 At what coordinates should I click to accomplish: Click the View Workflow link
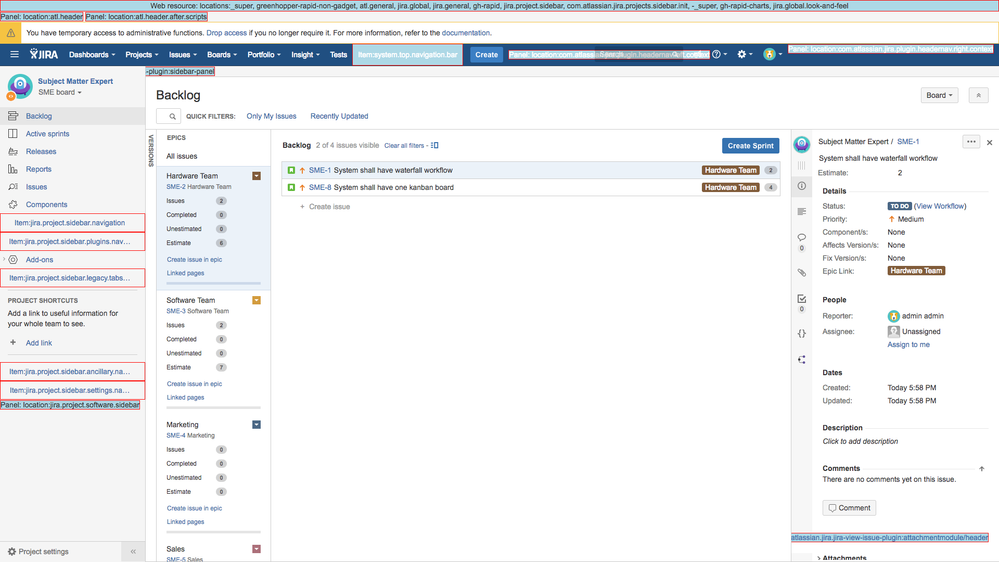(x=940, y=206)
